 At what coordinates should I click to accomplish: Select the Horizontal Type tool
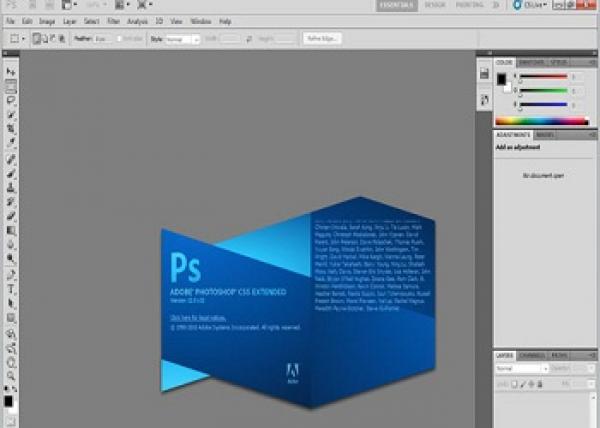[x=11, y=289]
